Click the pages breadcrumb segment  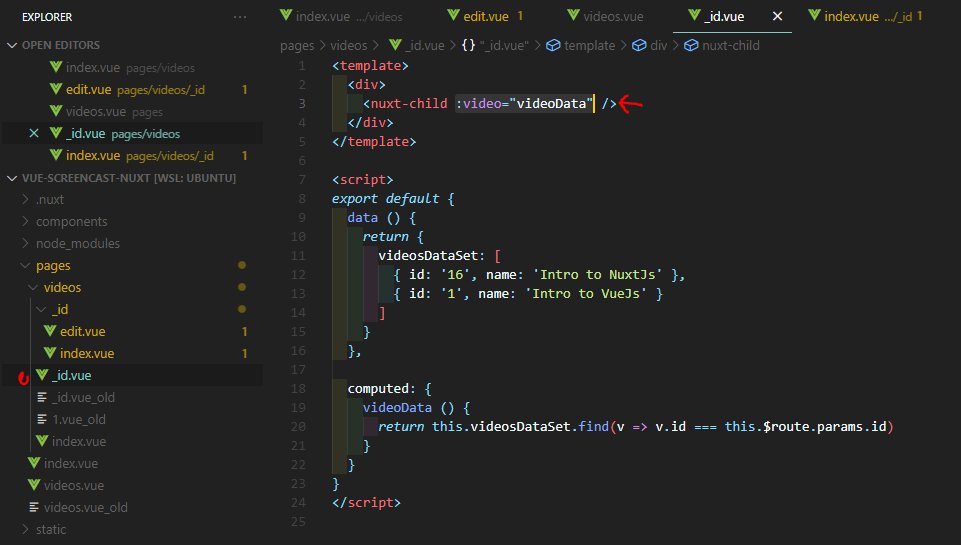297,46
